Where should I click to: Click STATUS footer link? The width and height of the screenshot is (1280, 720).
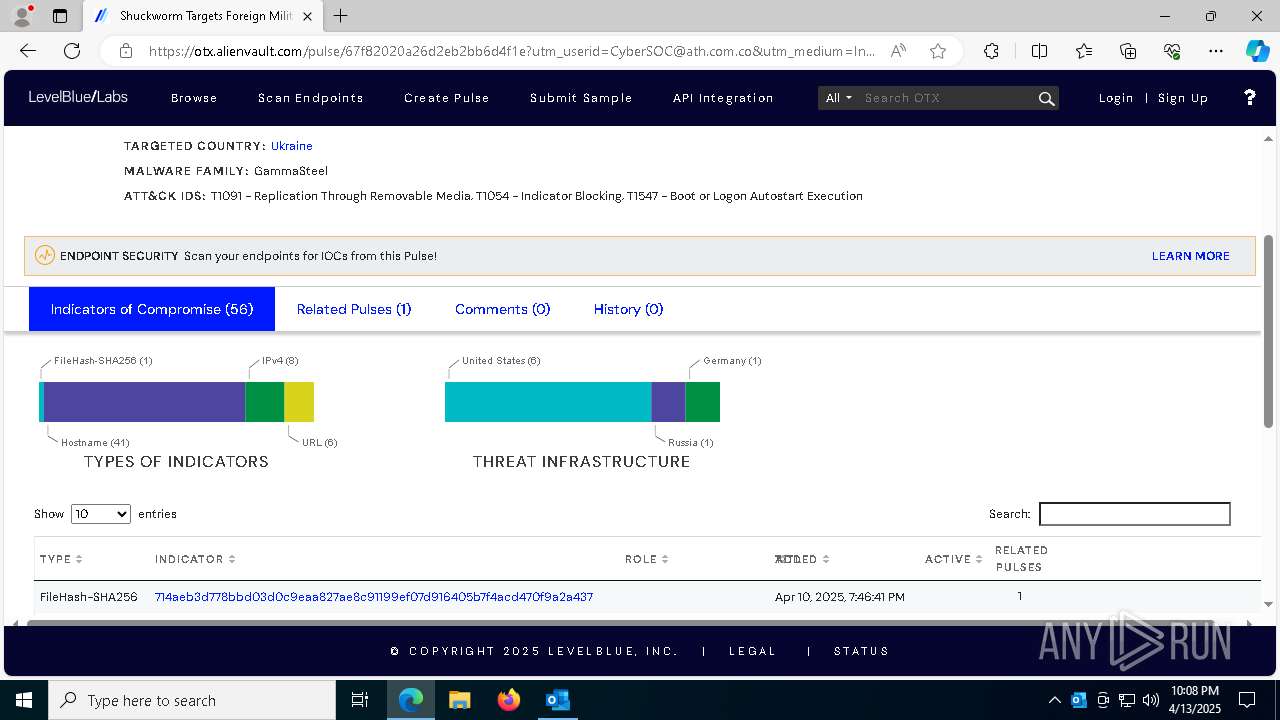pos(862,651)
